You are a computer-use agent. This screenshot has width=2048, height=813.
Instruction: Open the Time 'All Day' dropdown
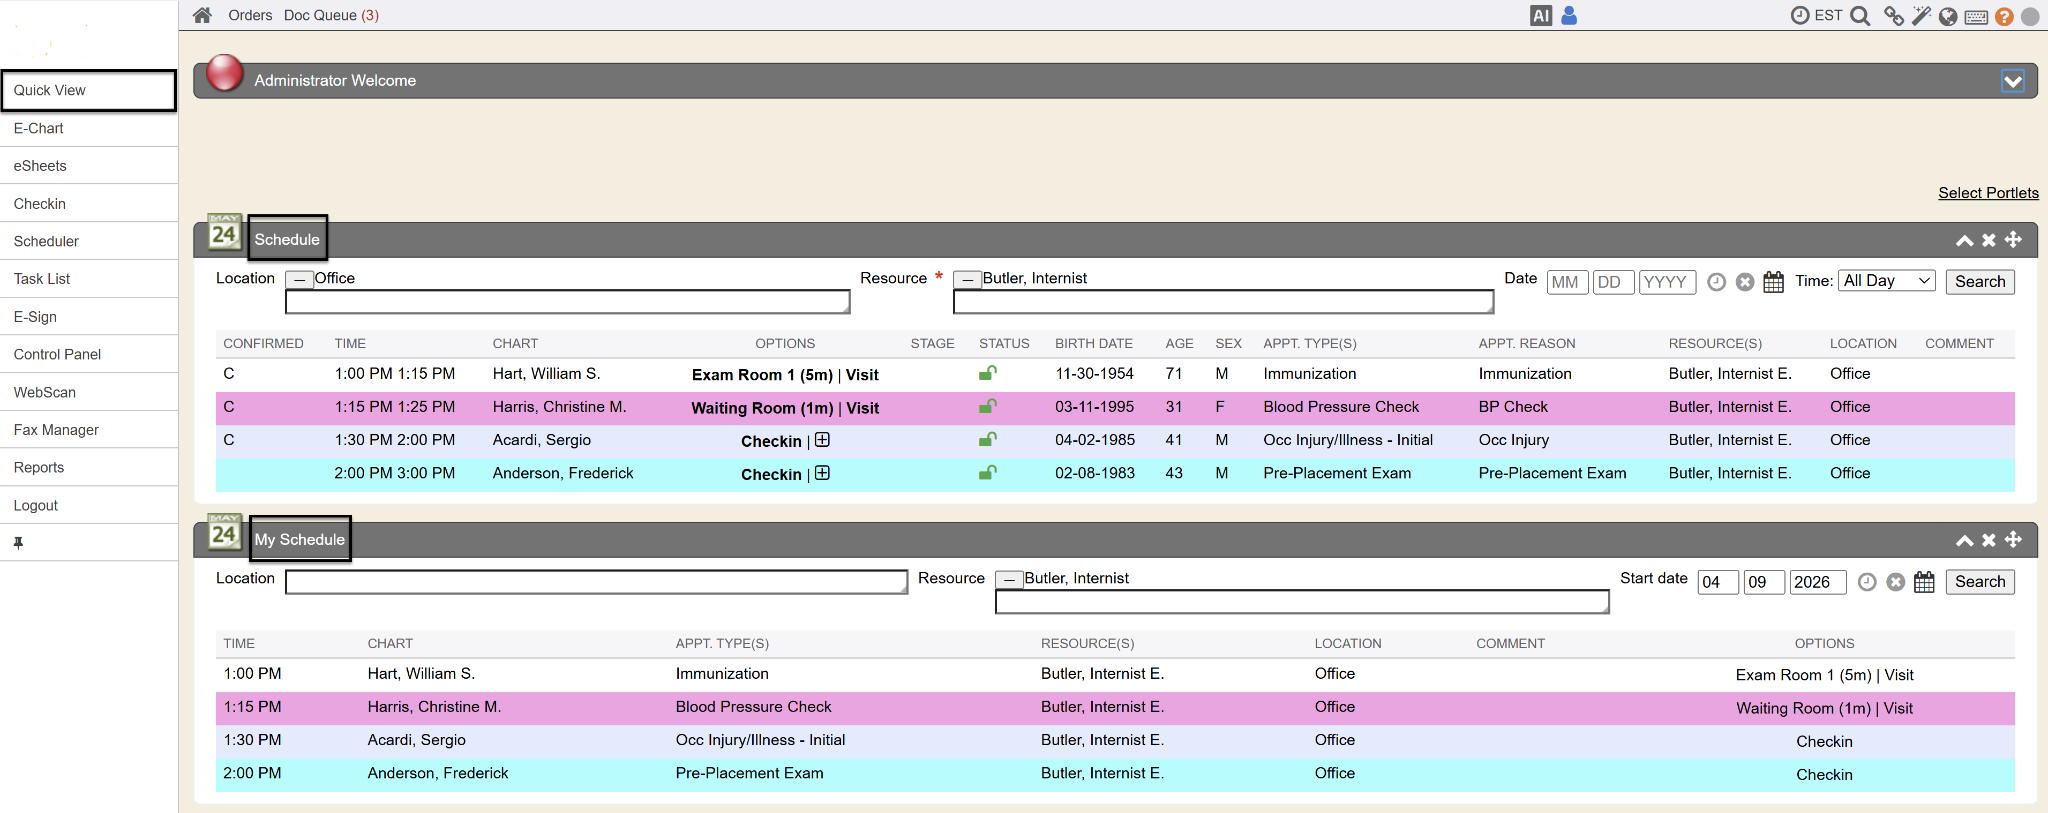(1886, 281)
